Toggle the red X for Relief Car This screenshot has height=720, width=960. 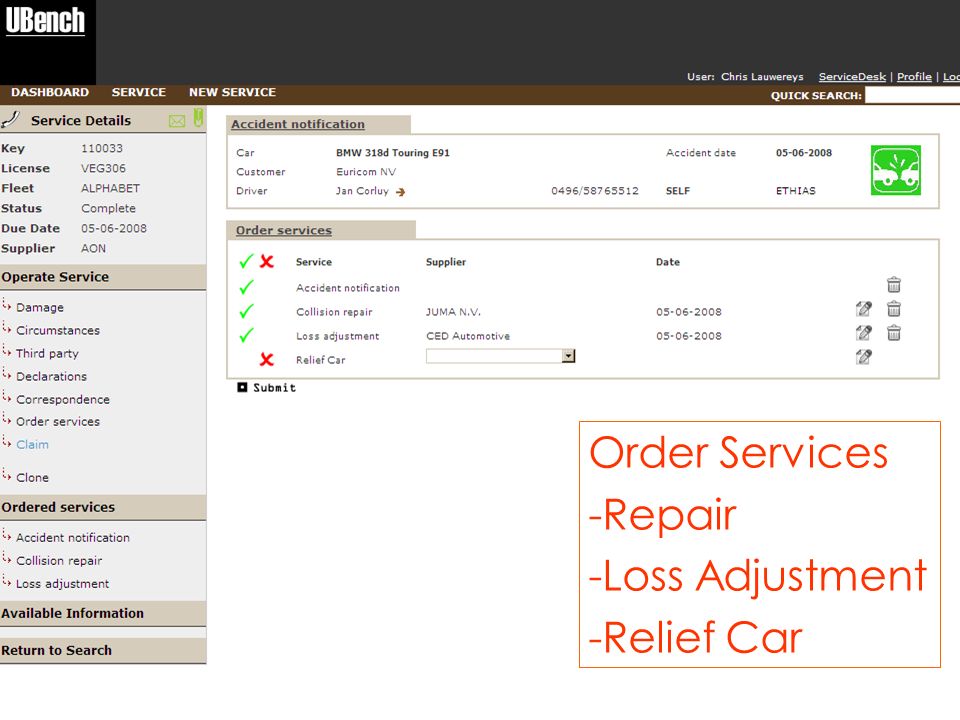pyautogui.click(x=266, y=359)
